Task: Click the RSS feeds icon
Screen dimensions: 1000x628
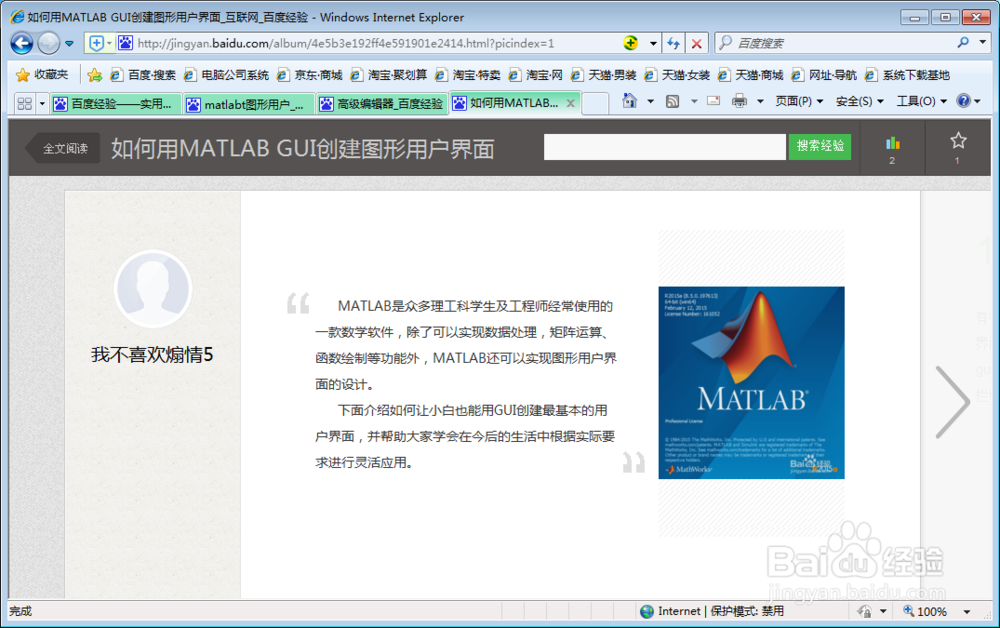Action: click(672, 101)
